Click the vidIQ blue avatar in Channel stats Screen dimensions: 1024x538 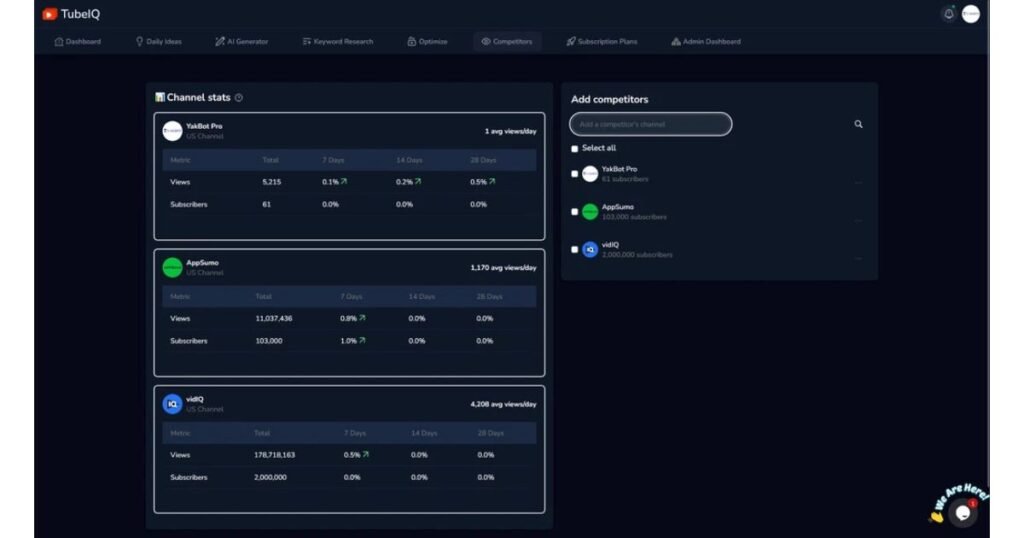point(172,404)
